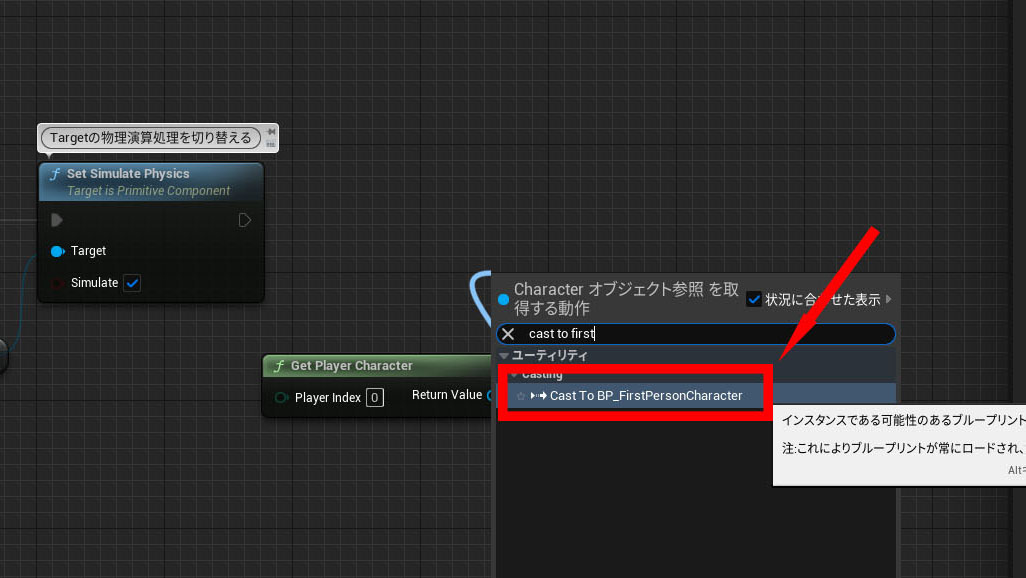Viewport: 1026px width, 578px height.
Task: Click the red Simulate boolean pin
Action: coord(57,283)
